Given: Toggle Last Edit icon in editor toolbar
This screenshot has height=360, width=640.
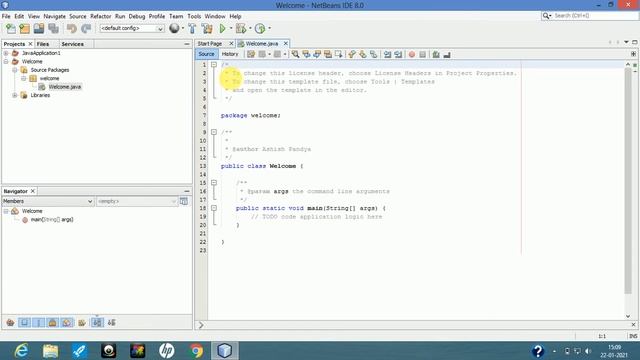Looking at the screenshot, I should pos(251,54).
